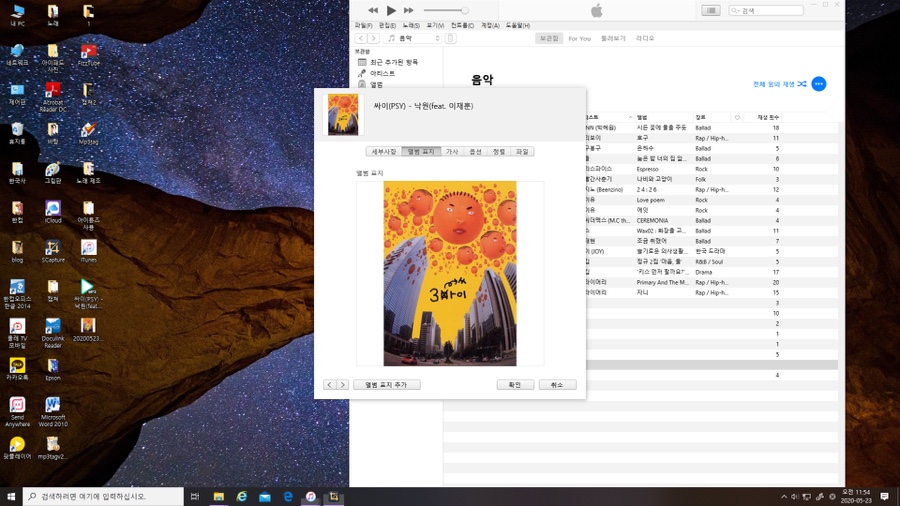This screenshot has height=506, width=900.
Task: Click the iTunes search field
Action: point(766,10)
